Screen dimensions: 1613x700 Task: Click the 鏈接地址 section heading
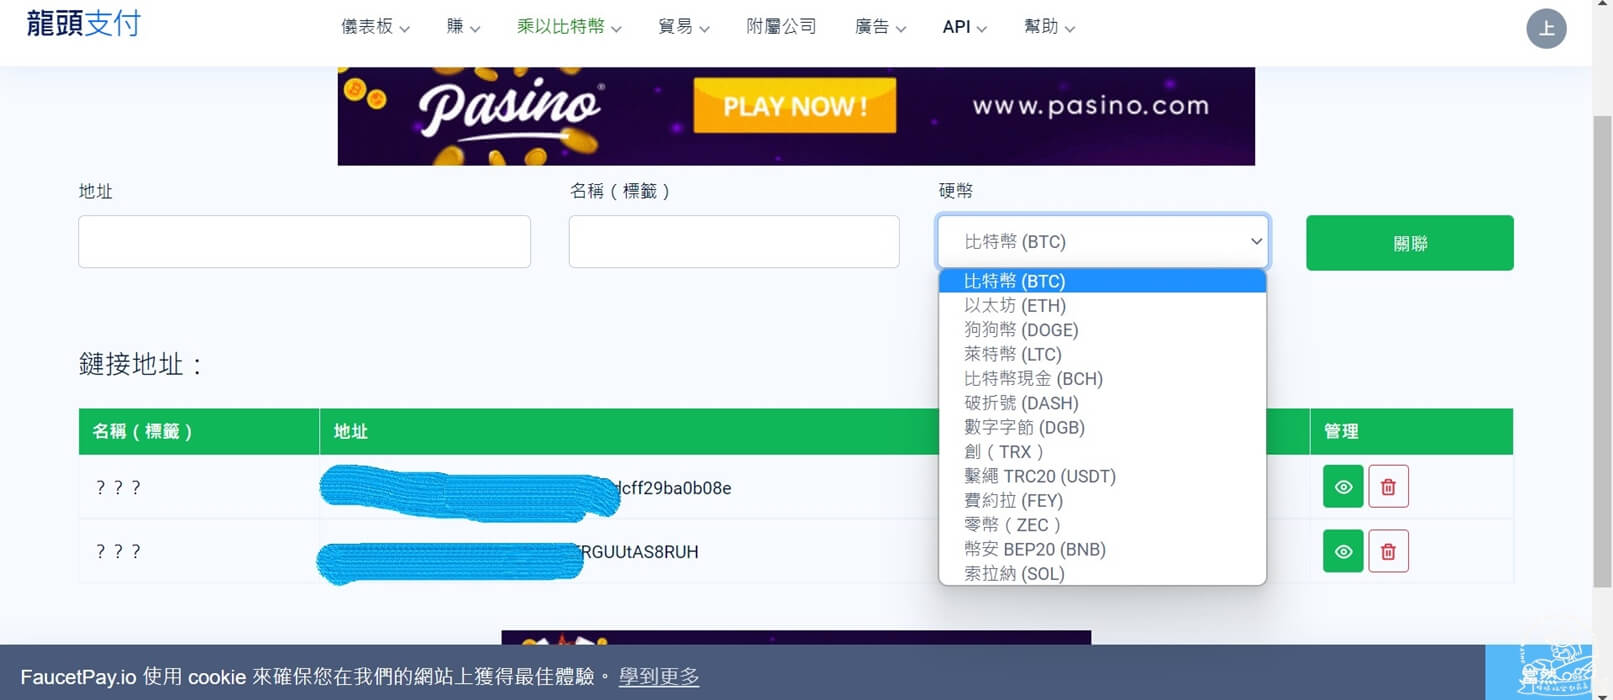tap(141, 364)
